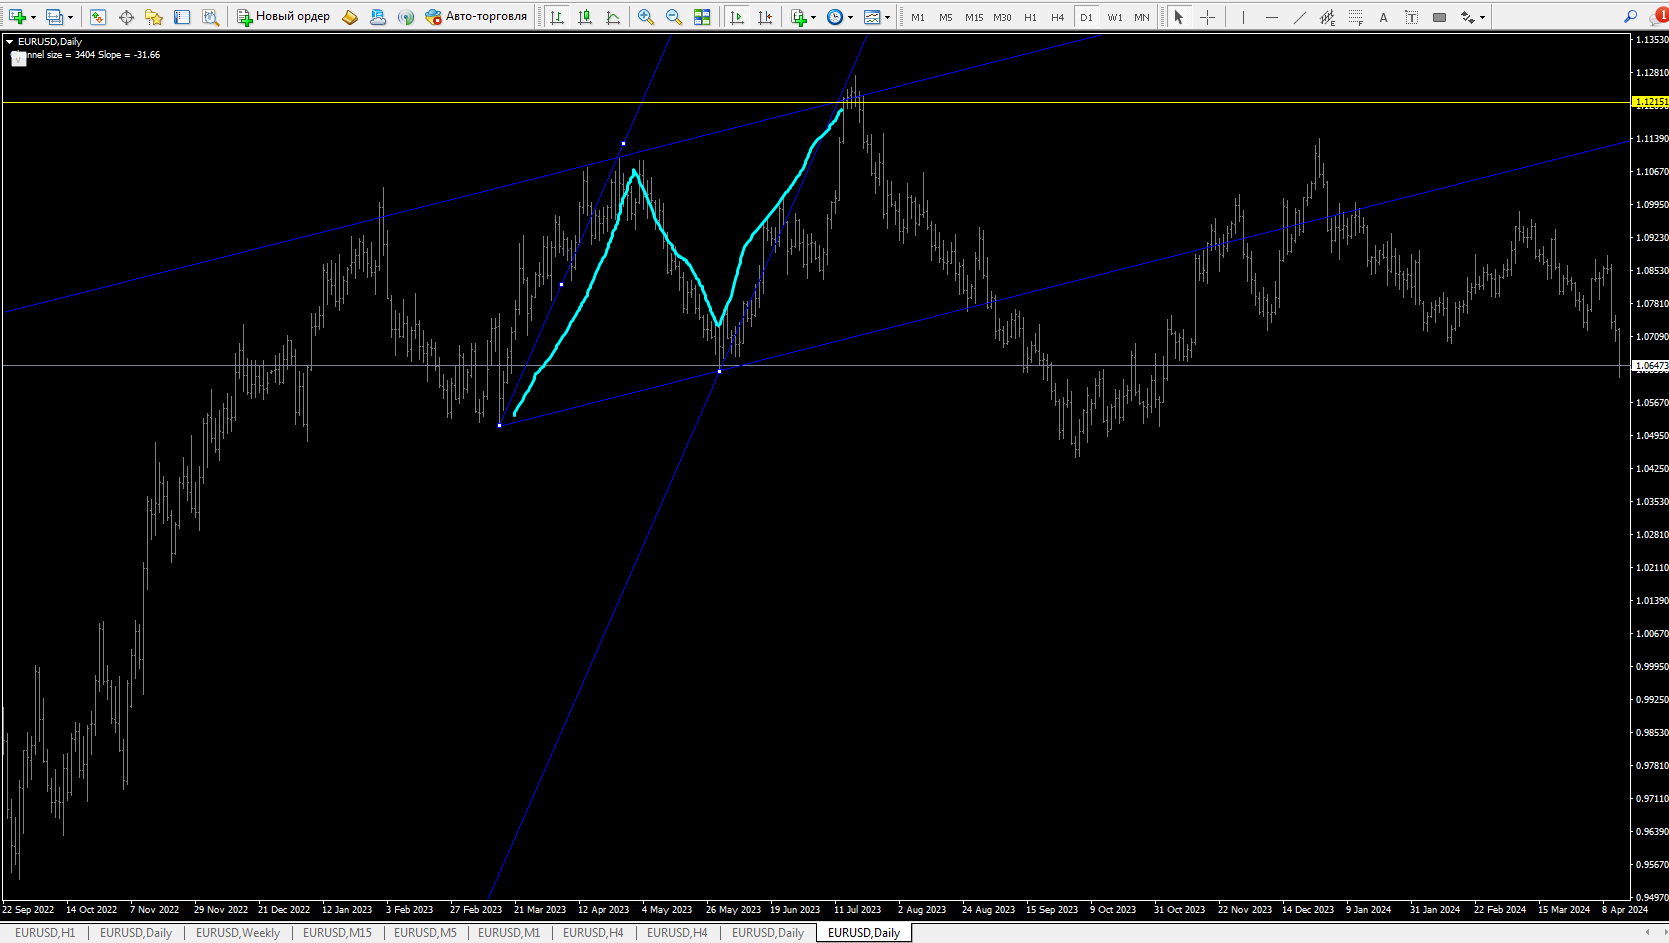Toggle the Terminal panel icon
The image size is (1669, 943).
pyautogui.click(x=182, y=17)
